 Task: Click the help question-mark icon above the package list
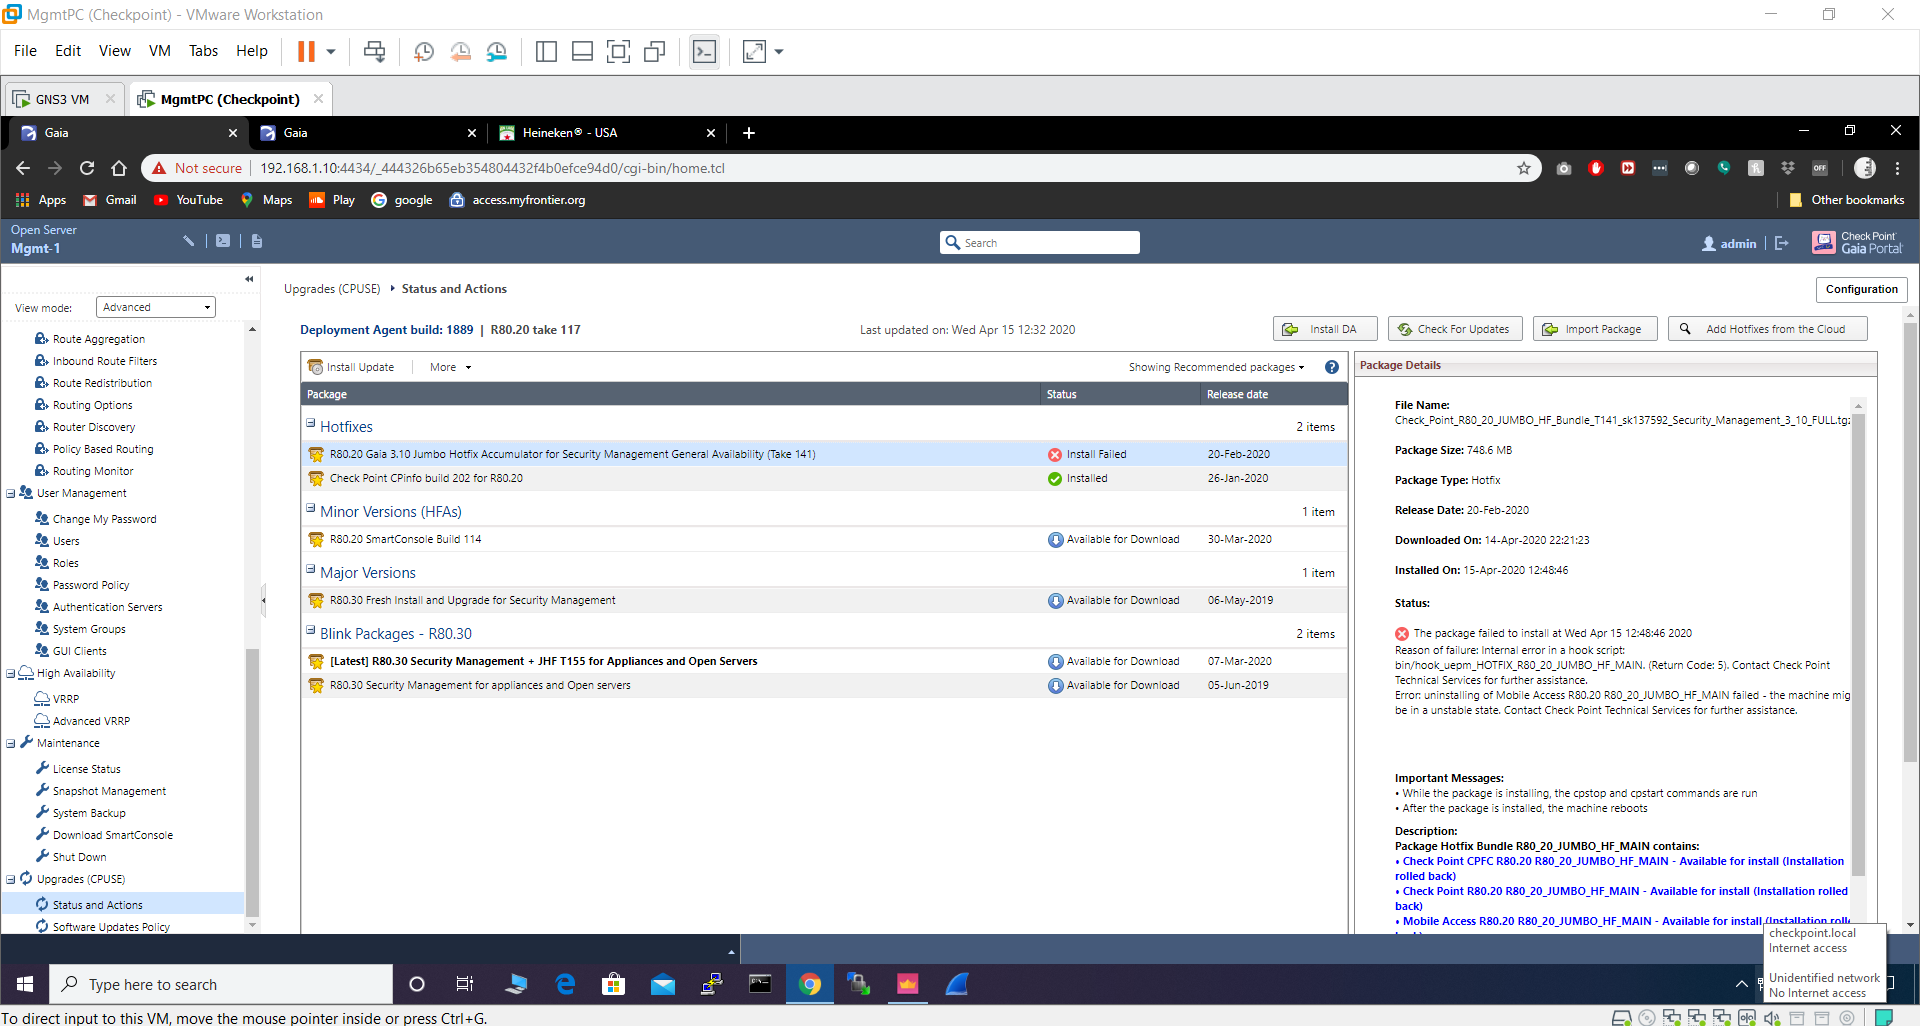tap(1331, 367)
